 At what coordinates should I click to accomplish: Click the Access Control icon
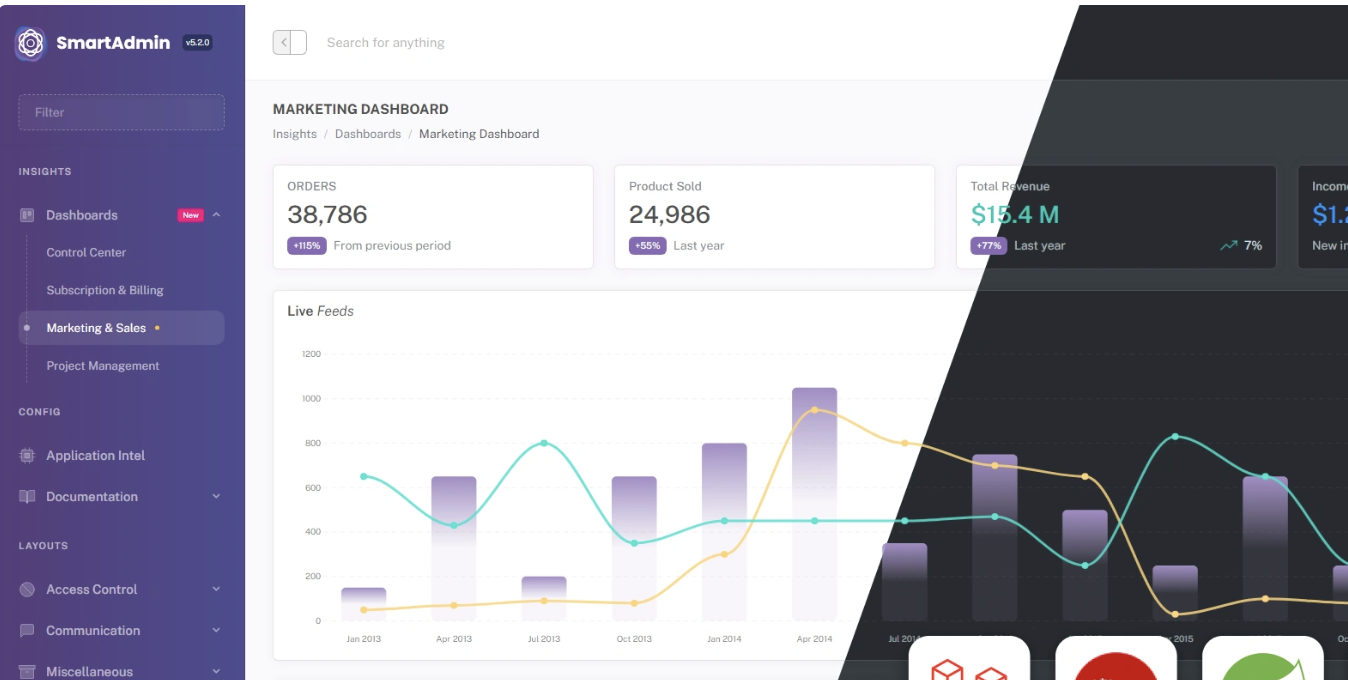pyautogui.click(x=27, y=589)
